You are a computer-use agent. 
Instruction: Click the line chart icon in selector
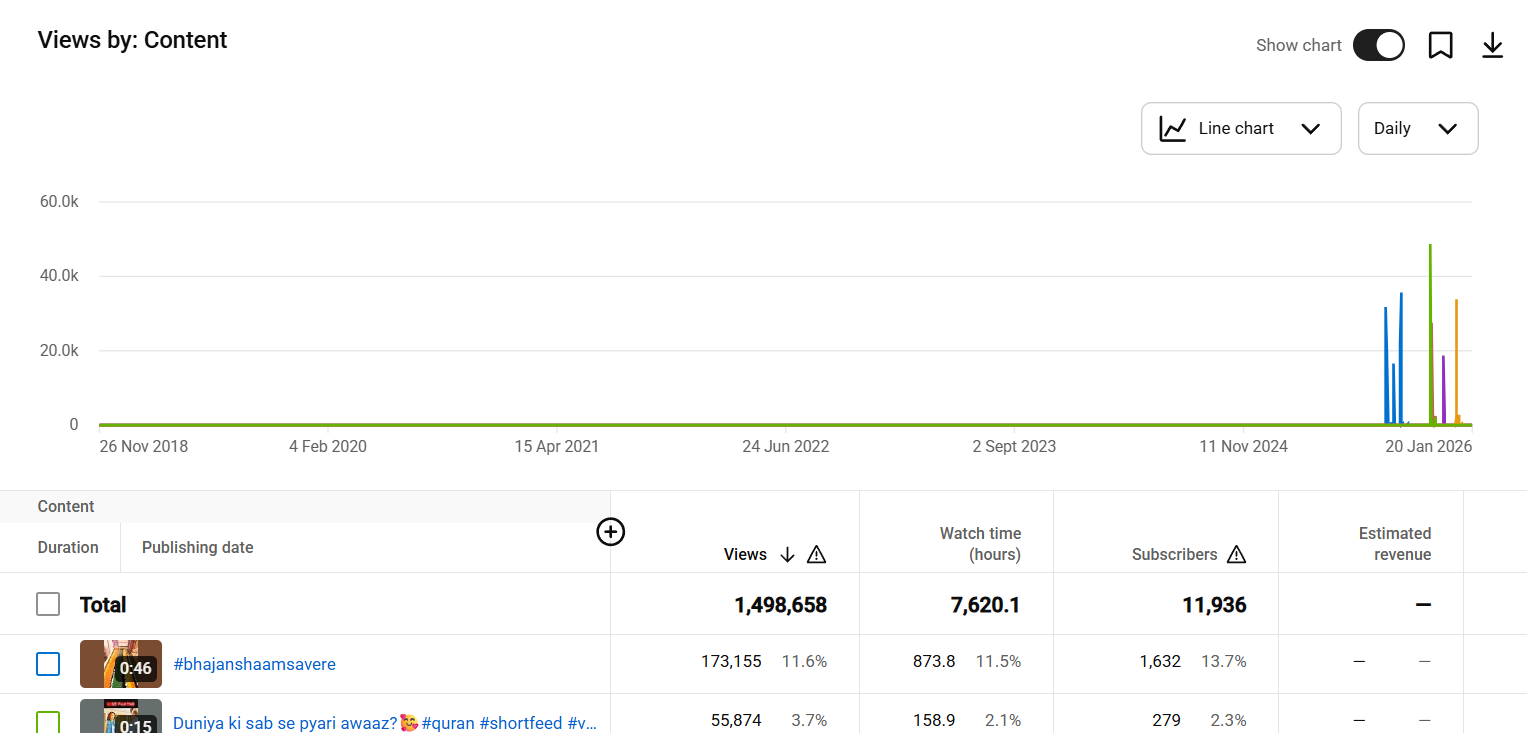pyautogui.click(x=1172, y=129)
